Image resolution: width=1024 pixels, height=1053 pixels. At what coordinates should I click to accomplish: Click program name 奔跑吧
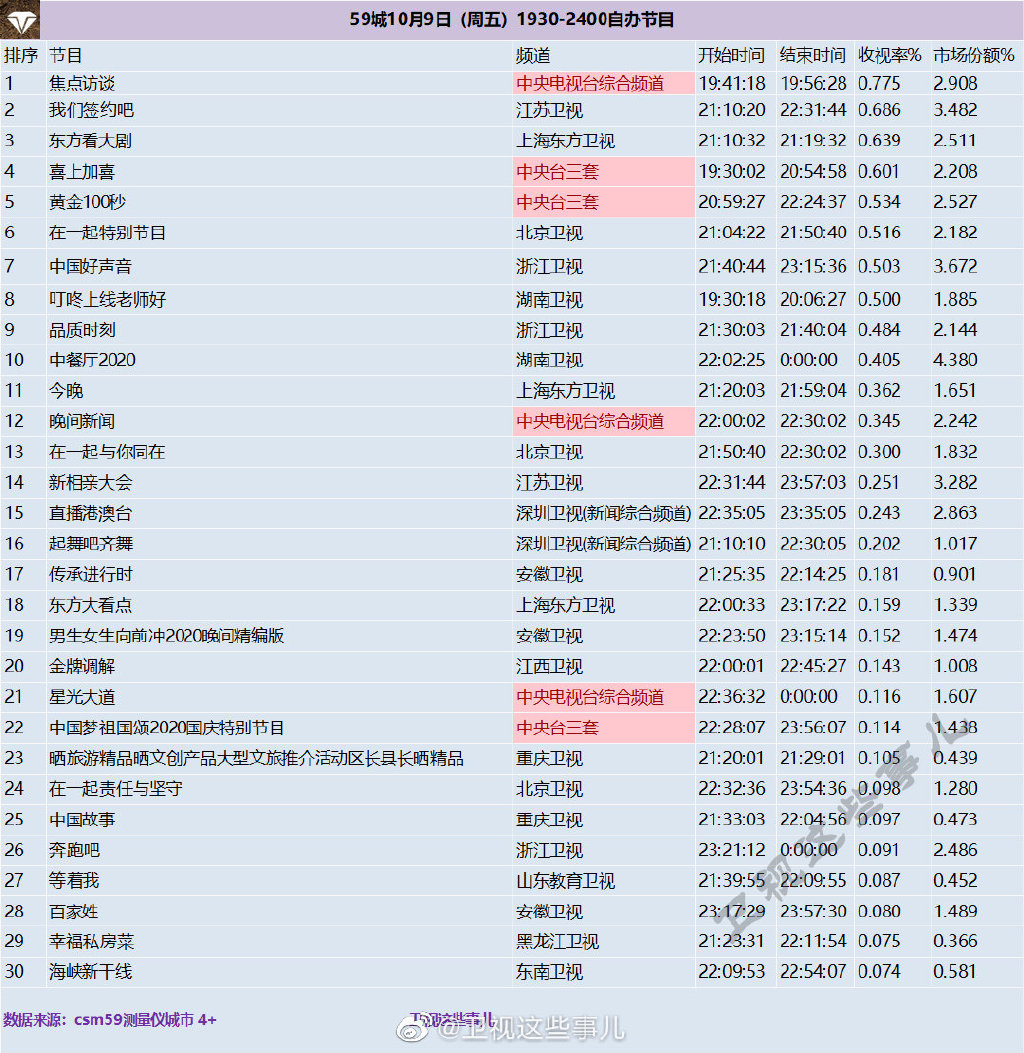coord(74,851)
